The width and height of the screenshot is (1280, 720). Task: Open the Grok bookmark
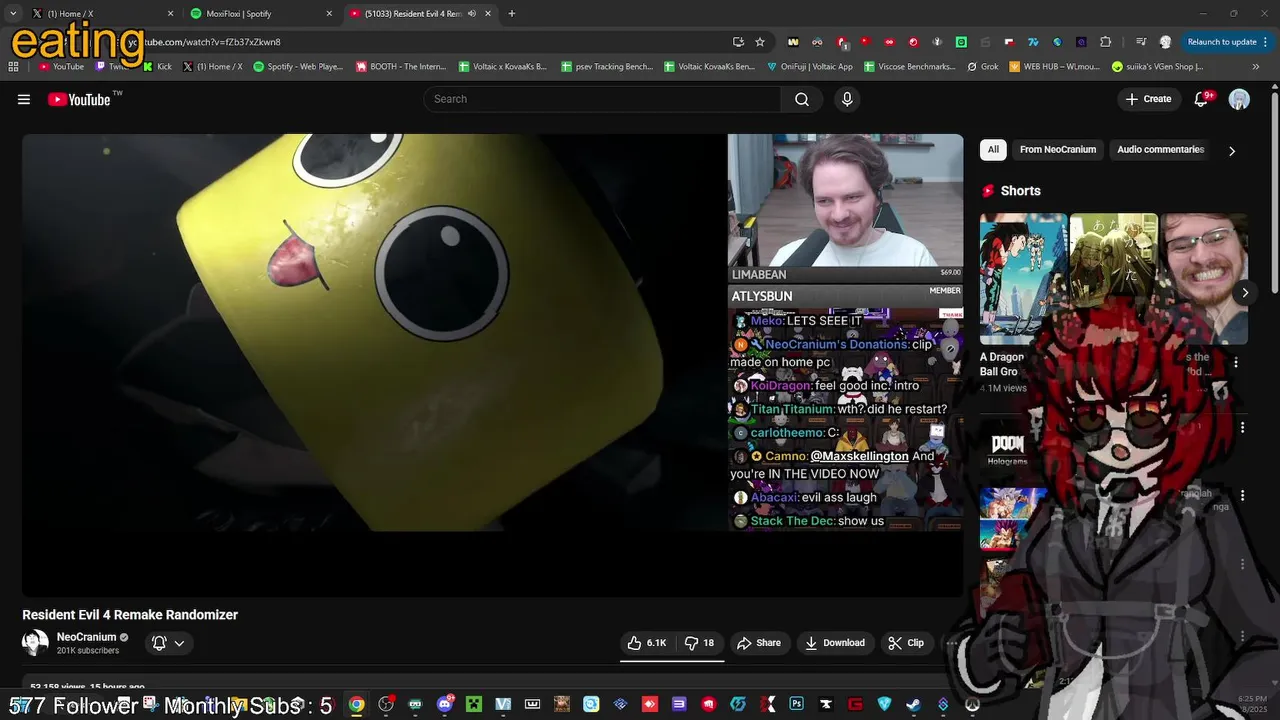[x=982, y=67]
